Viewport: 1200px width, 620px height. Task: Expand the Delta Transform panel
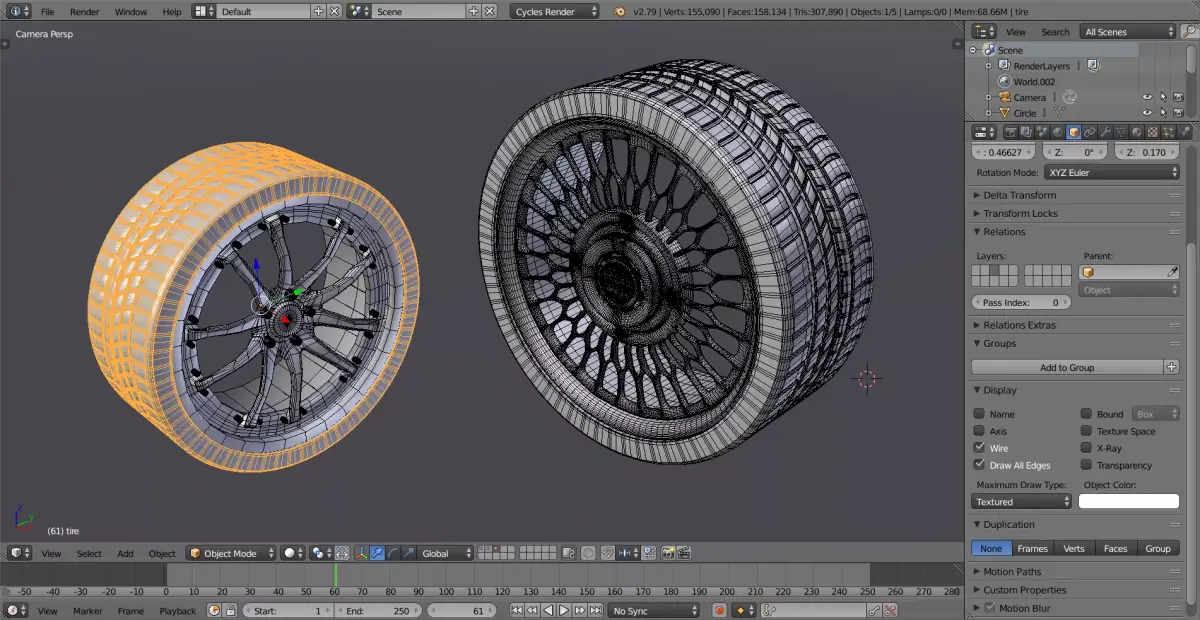coord(1019,195)
